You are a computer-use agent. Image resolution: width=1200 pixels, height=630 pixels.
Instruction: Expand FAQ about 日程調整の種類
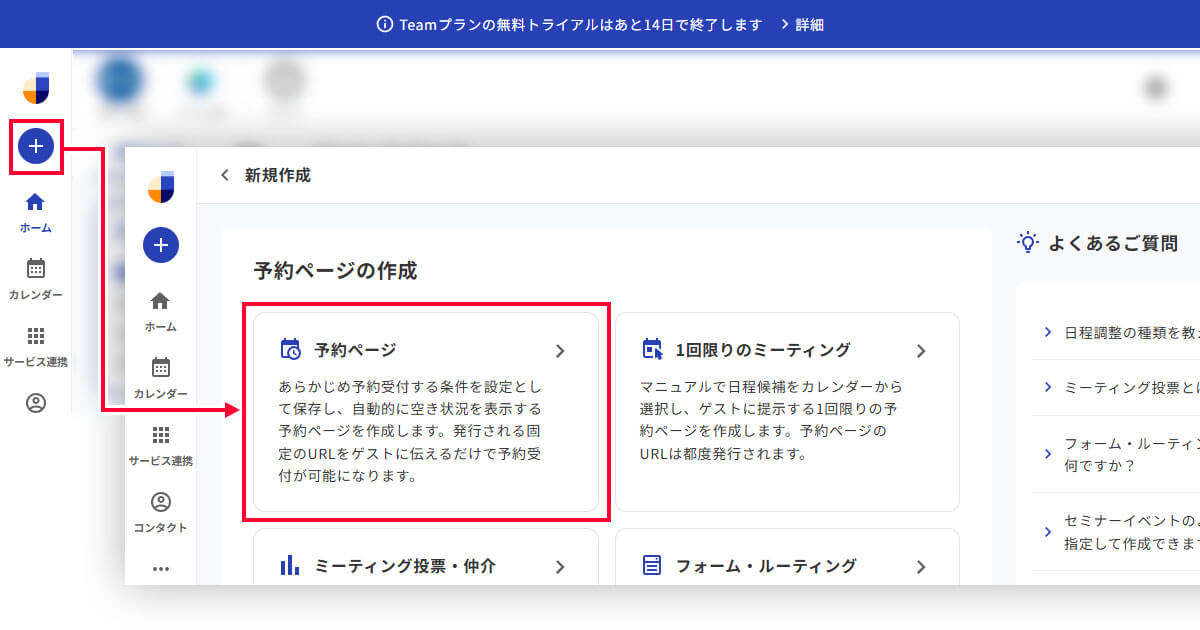pos(1120,332)
